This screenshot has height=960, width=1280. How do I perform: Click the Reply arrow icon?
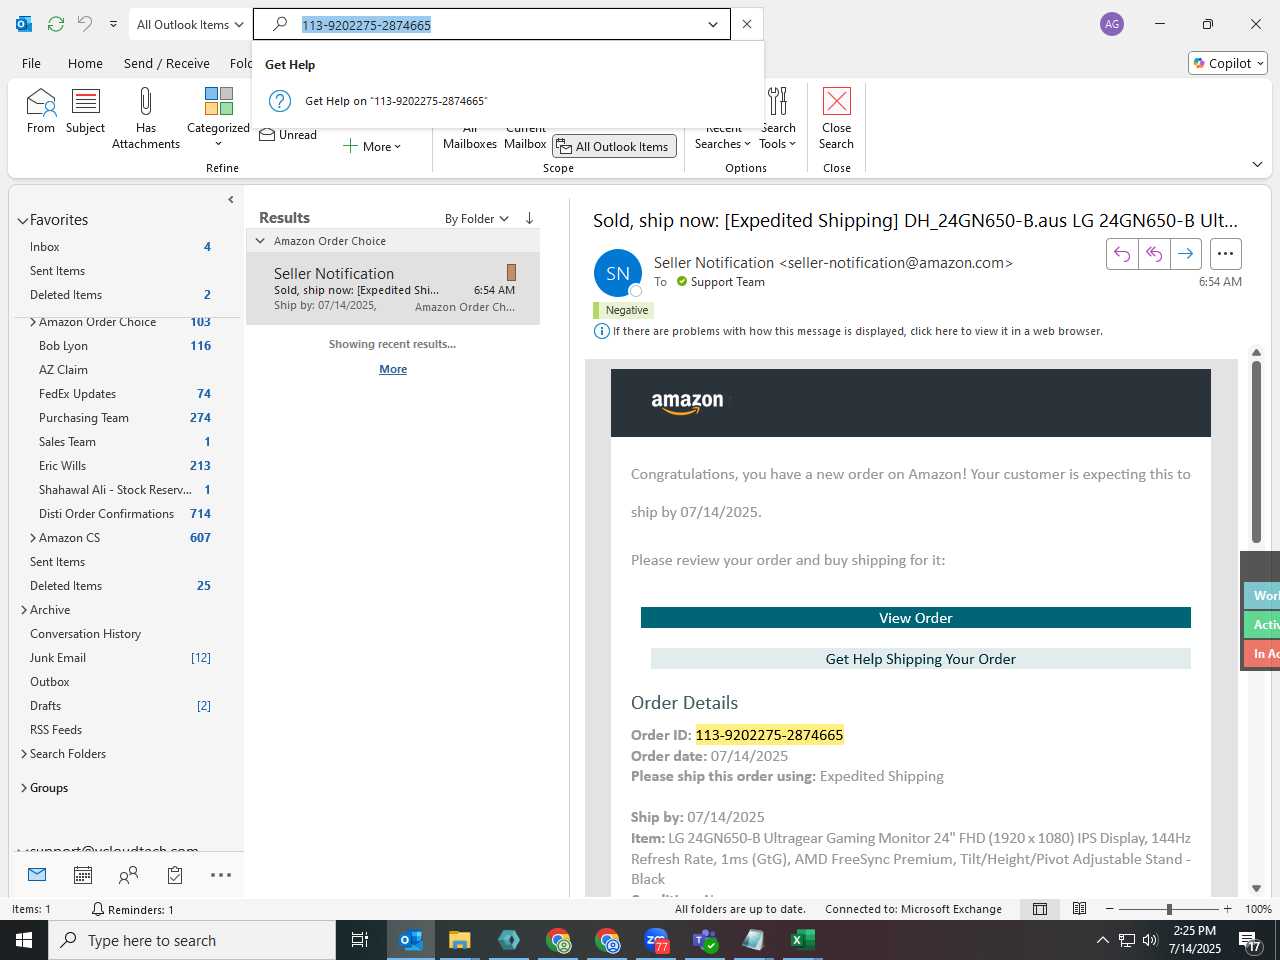(x=1122, y=254)
